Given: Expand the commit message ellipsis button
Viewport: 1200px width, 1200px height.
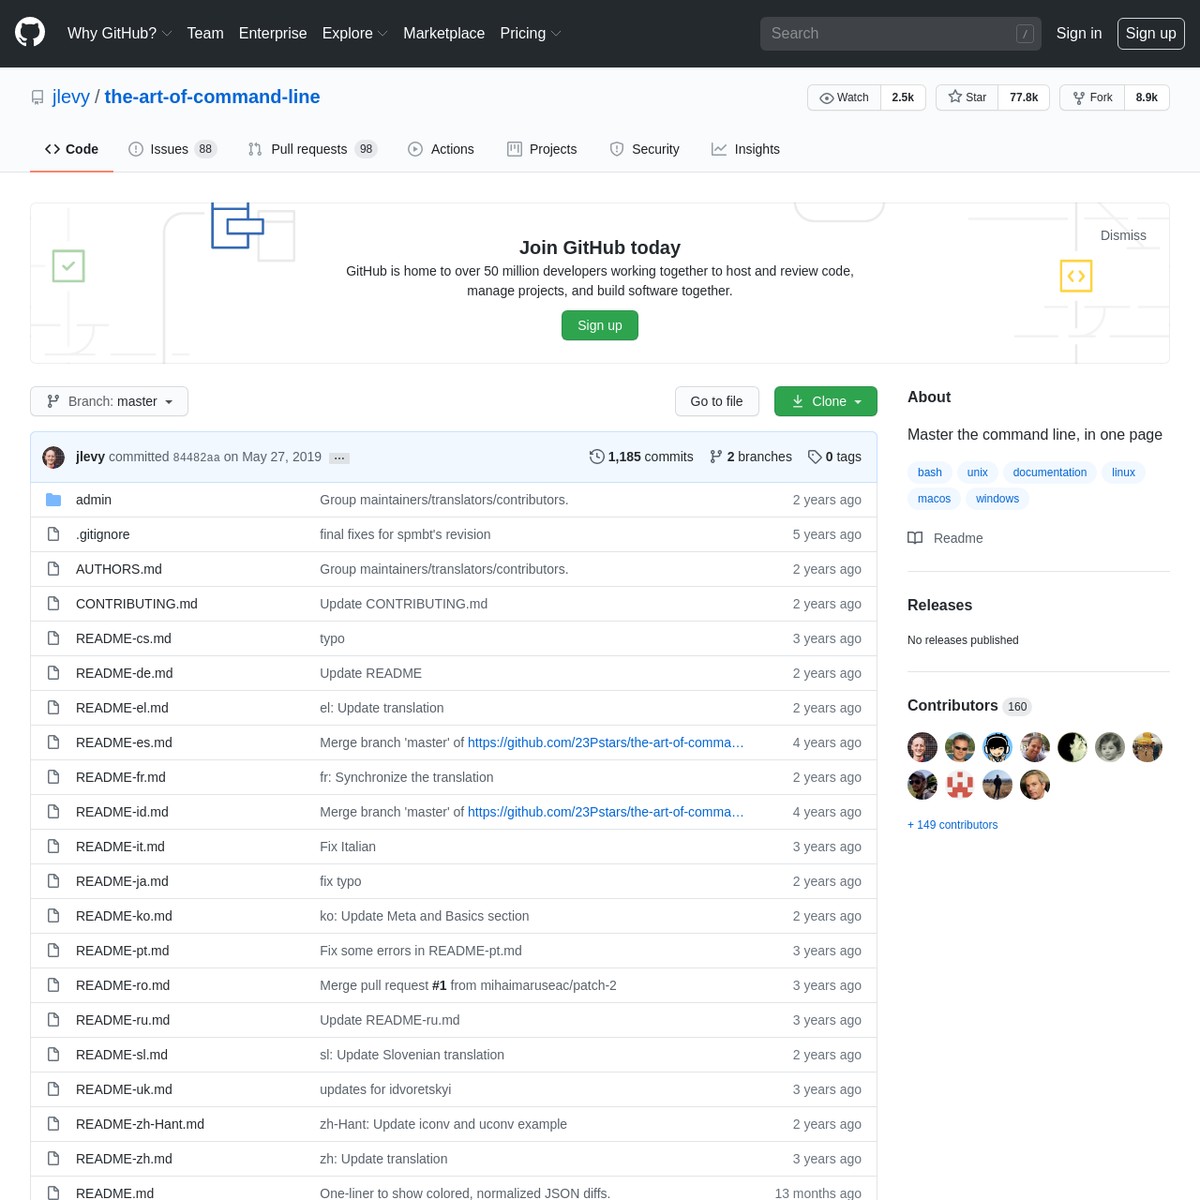Looking at the screenshot, I should (340, 458).
